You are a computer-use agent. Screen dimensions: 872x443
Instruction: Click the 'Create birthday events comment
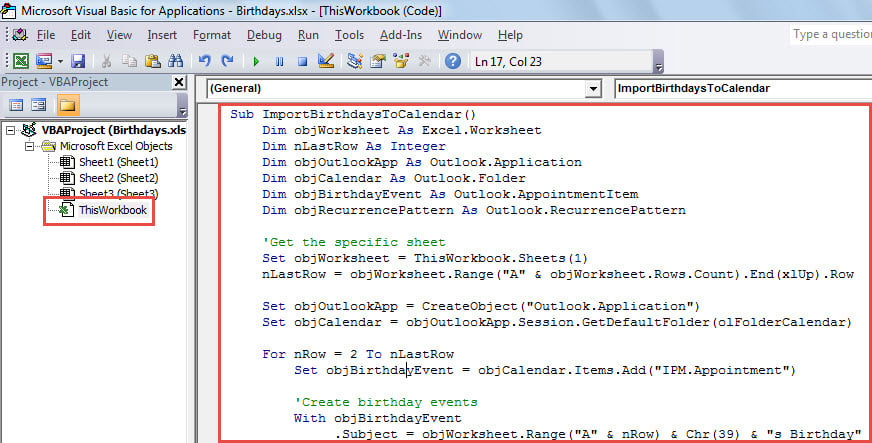385,402
